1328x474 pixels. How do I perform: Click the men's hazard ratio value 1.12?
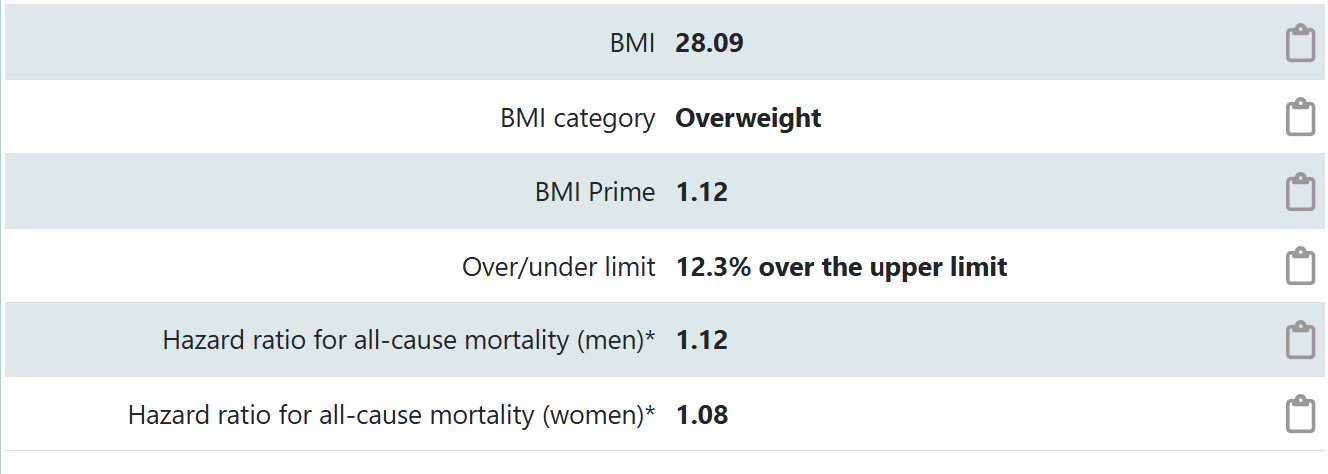click(702, 341)
